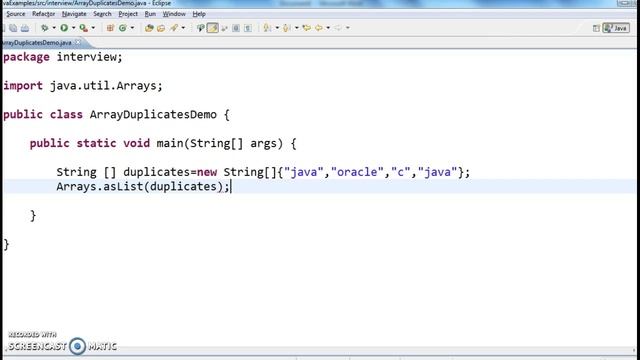Open the Next Annotation dropdown arrow
Image resolution: width=640 pixels, height=360 pixels.
pyautogui.click(x=277, y=28)
